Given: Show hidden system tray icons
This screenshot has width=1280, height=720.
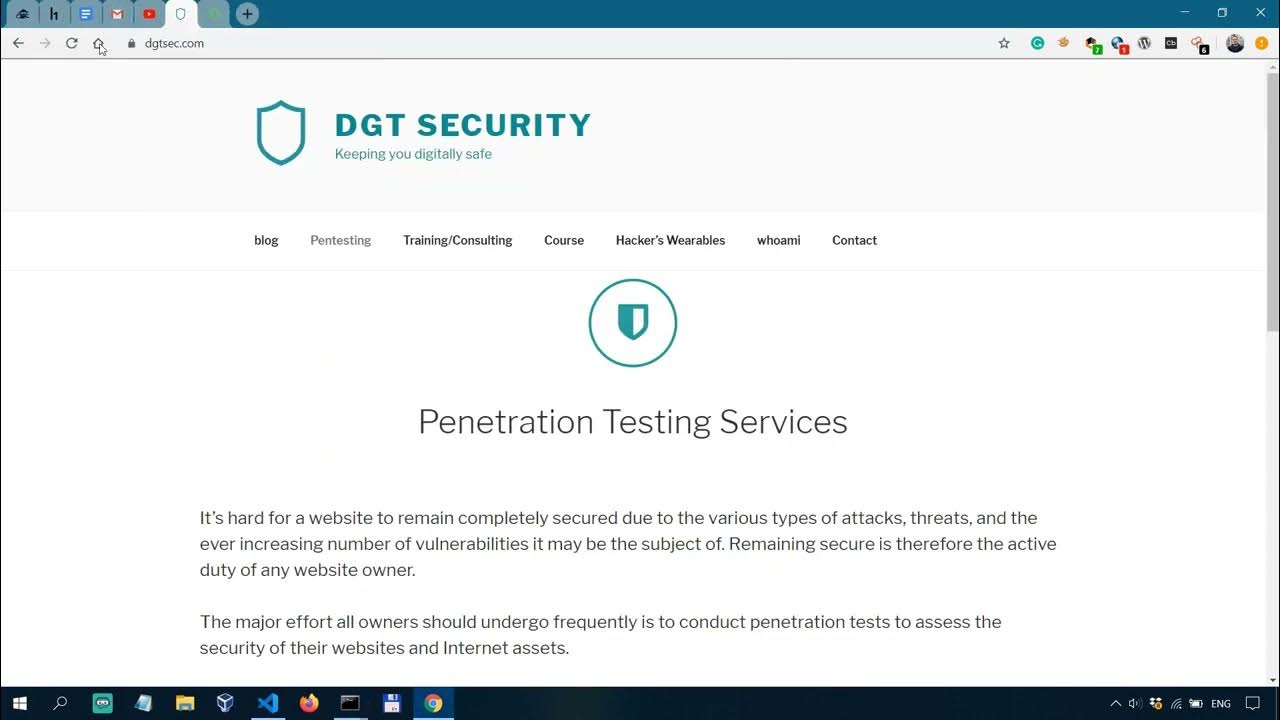Looking at the screenshot, I should (1116, 703).
